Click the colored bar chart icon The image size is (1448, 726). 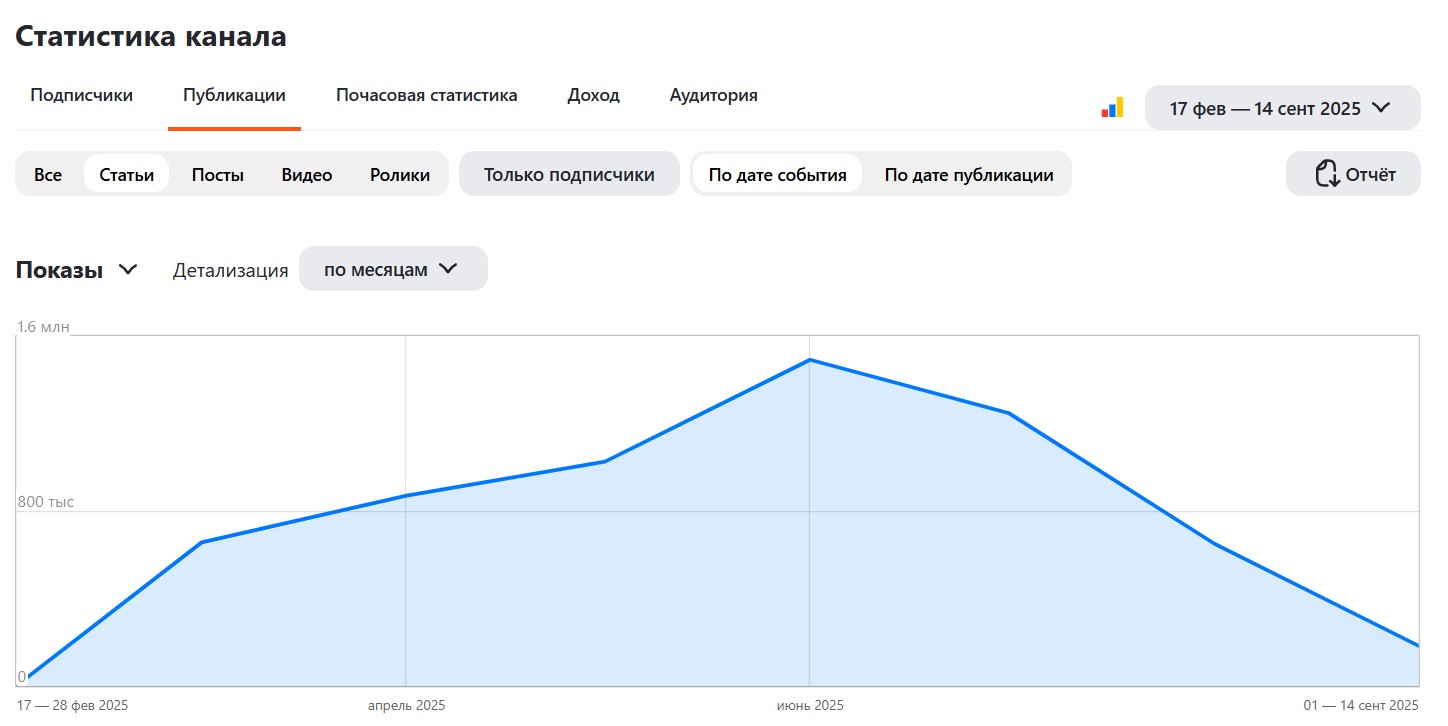tap(1112, 108)
